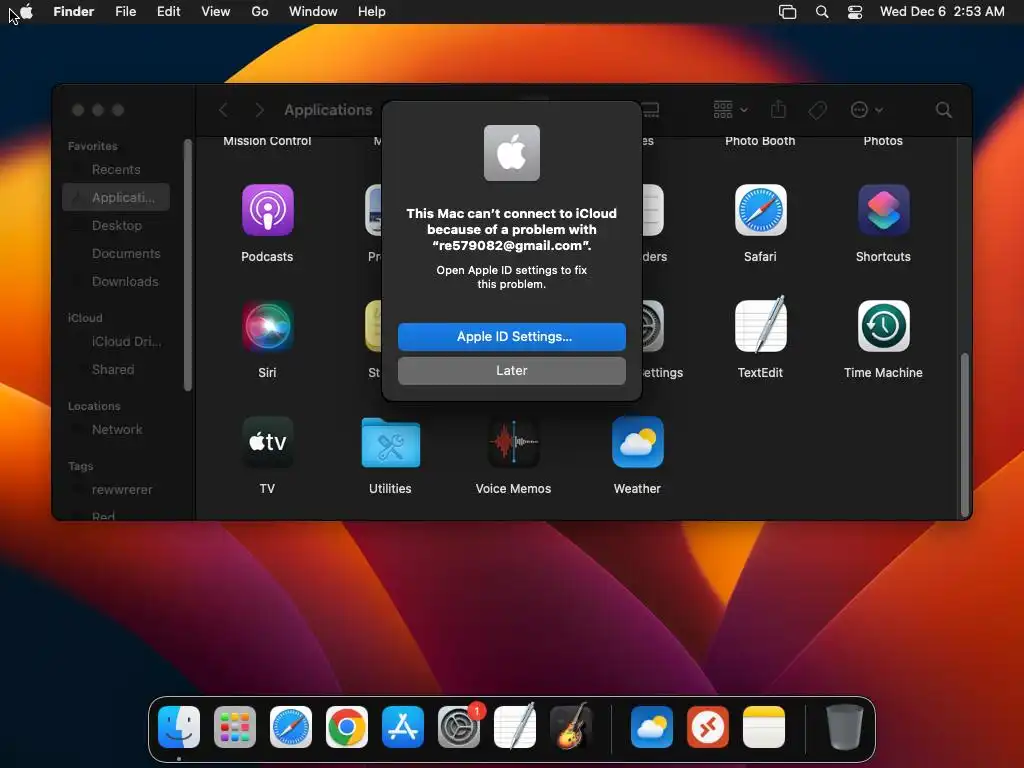
Task: Open the Siri app icon
Action: (x=267, y=326)
